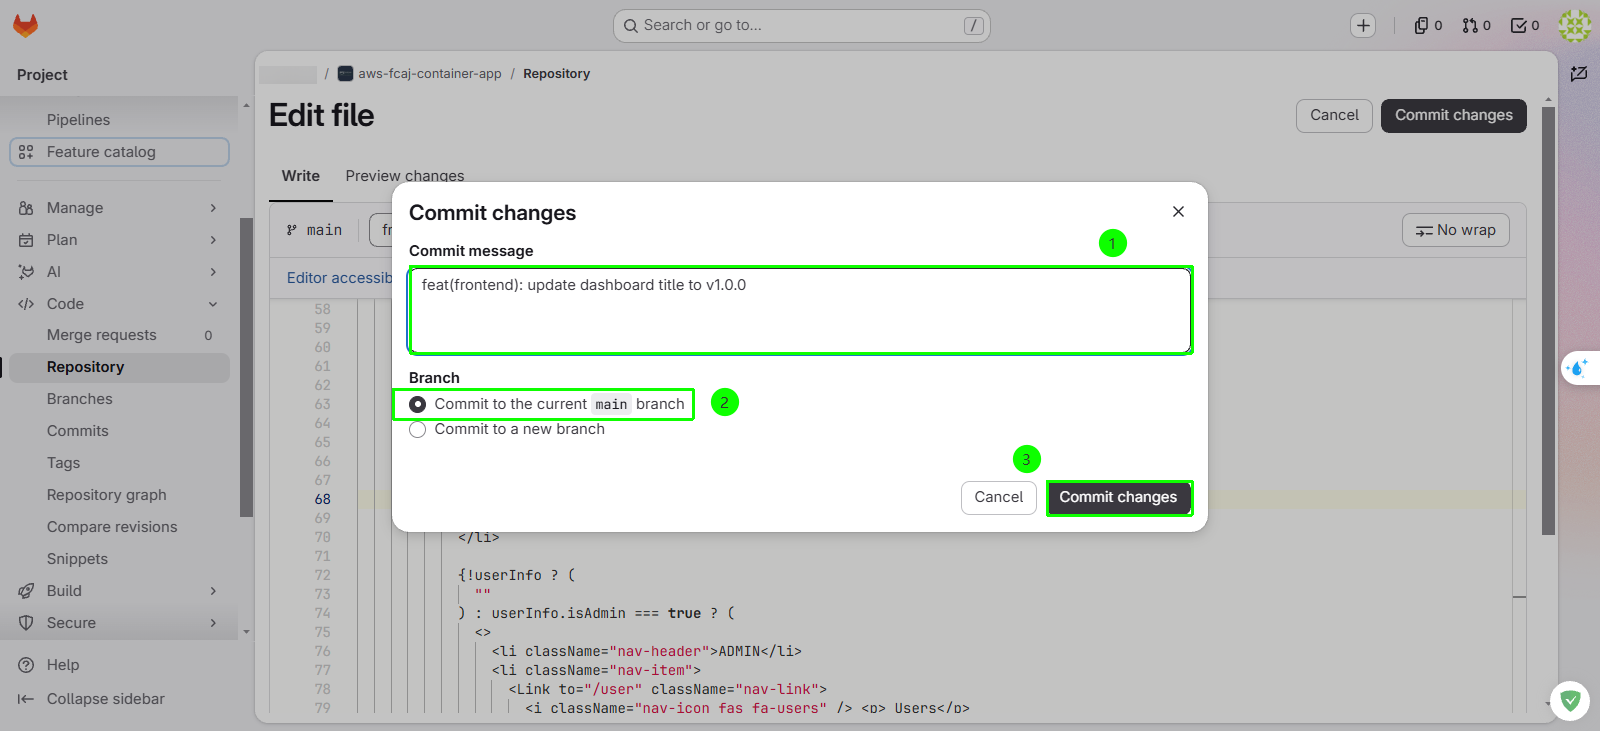This screenshot has height=731, width=1600.
Task: Click the project avatar in breadcrumb
Action: pos(345,74)
